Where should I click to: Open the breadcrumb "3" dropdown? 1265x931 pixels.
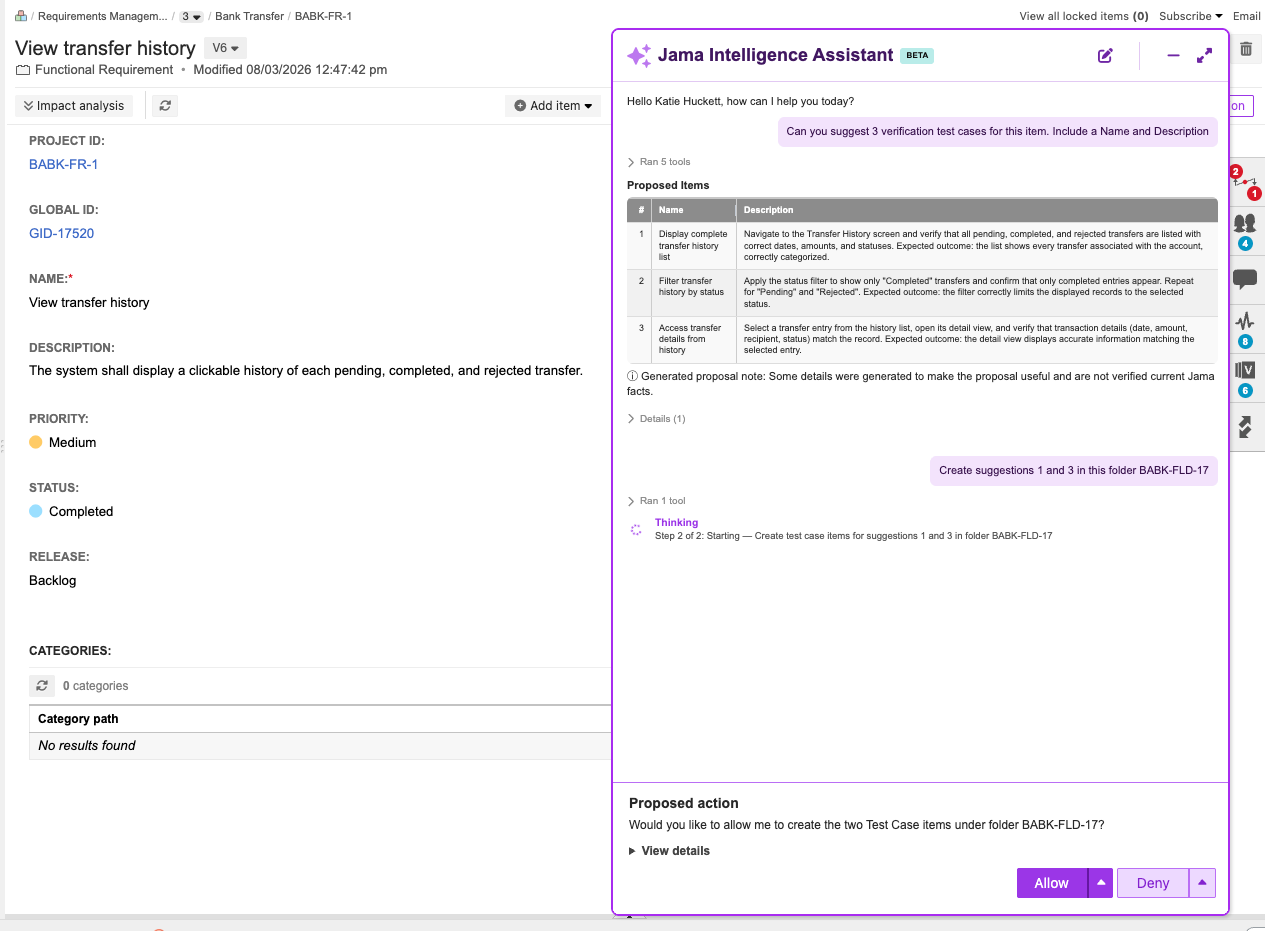tap(191, 16)
